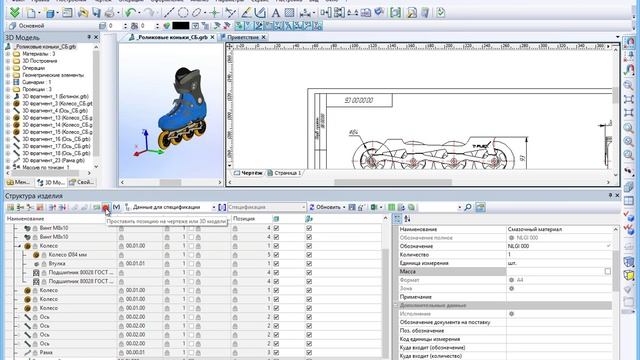
Task: Click the Обозначение value field NLGI 000
Action: [x=559, y=246]
